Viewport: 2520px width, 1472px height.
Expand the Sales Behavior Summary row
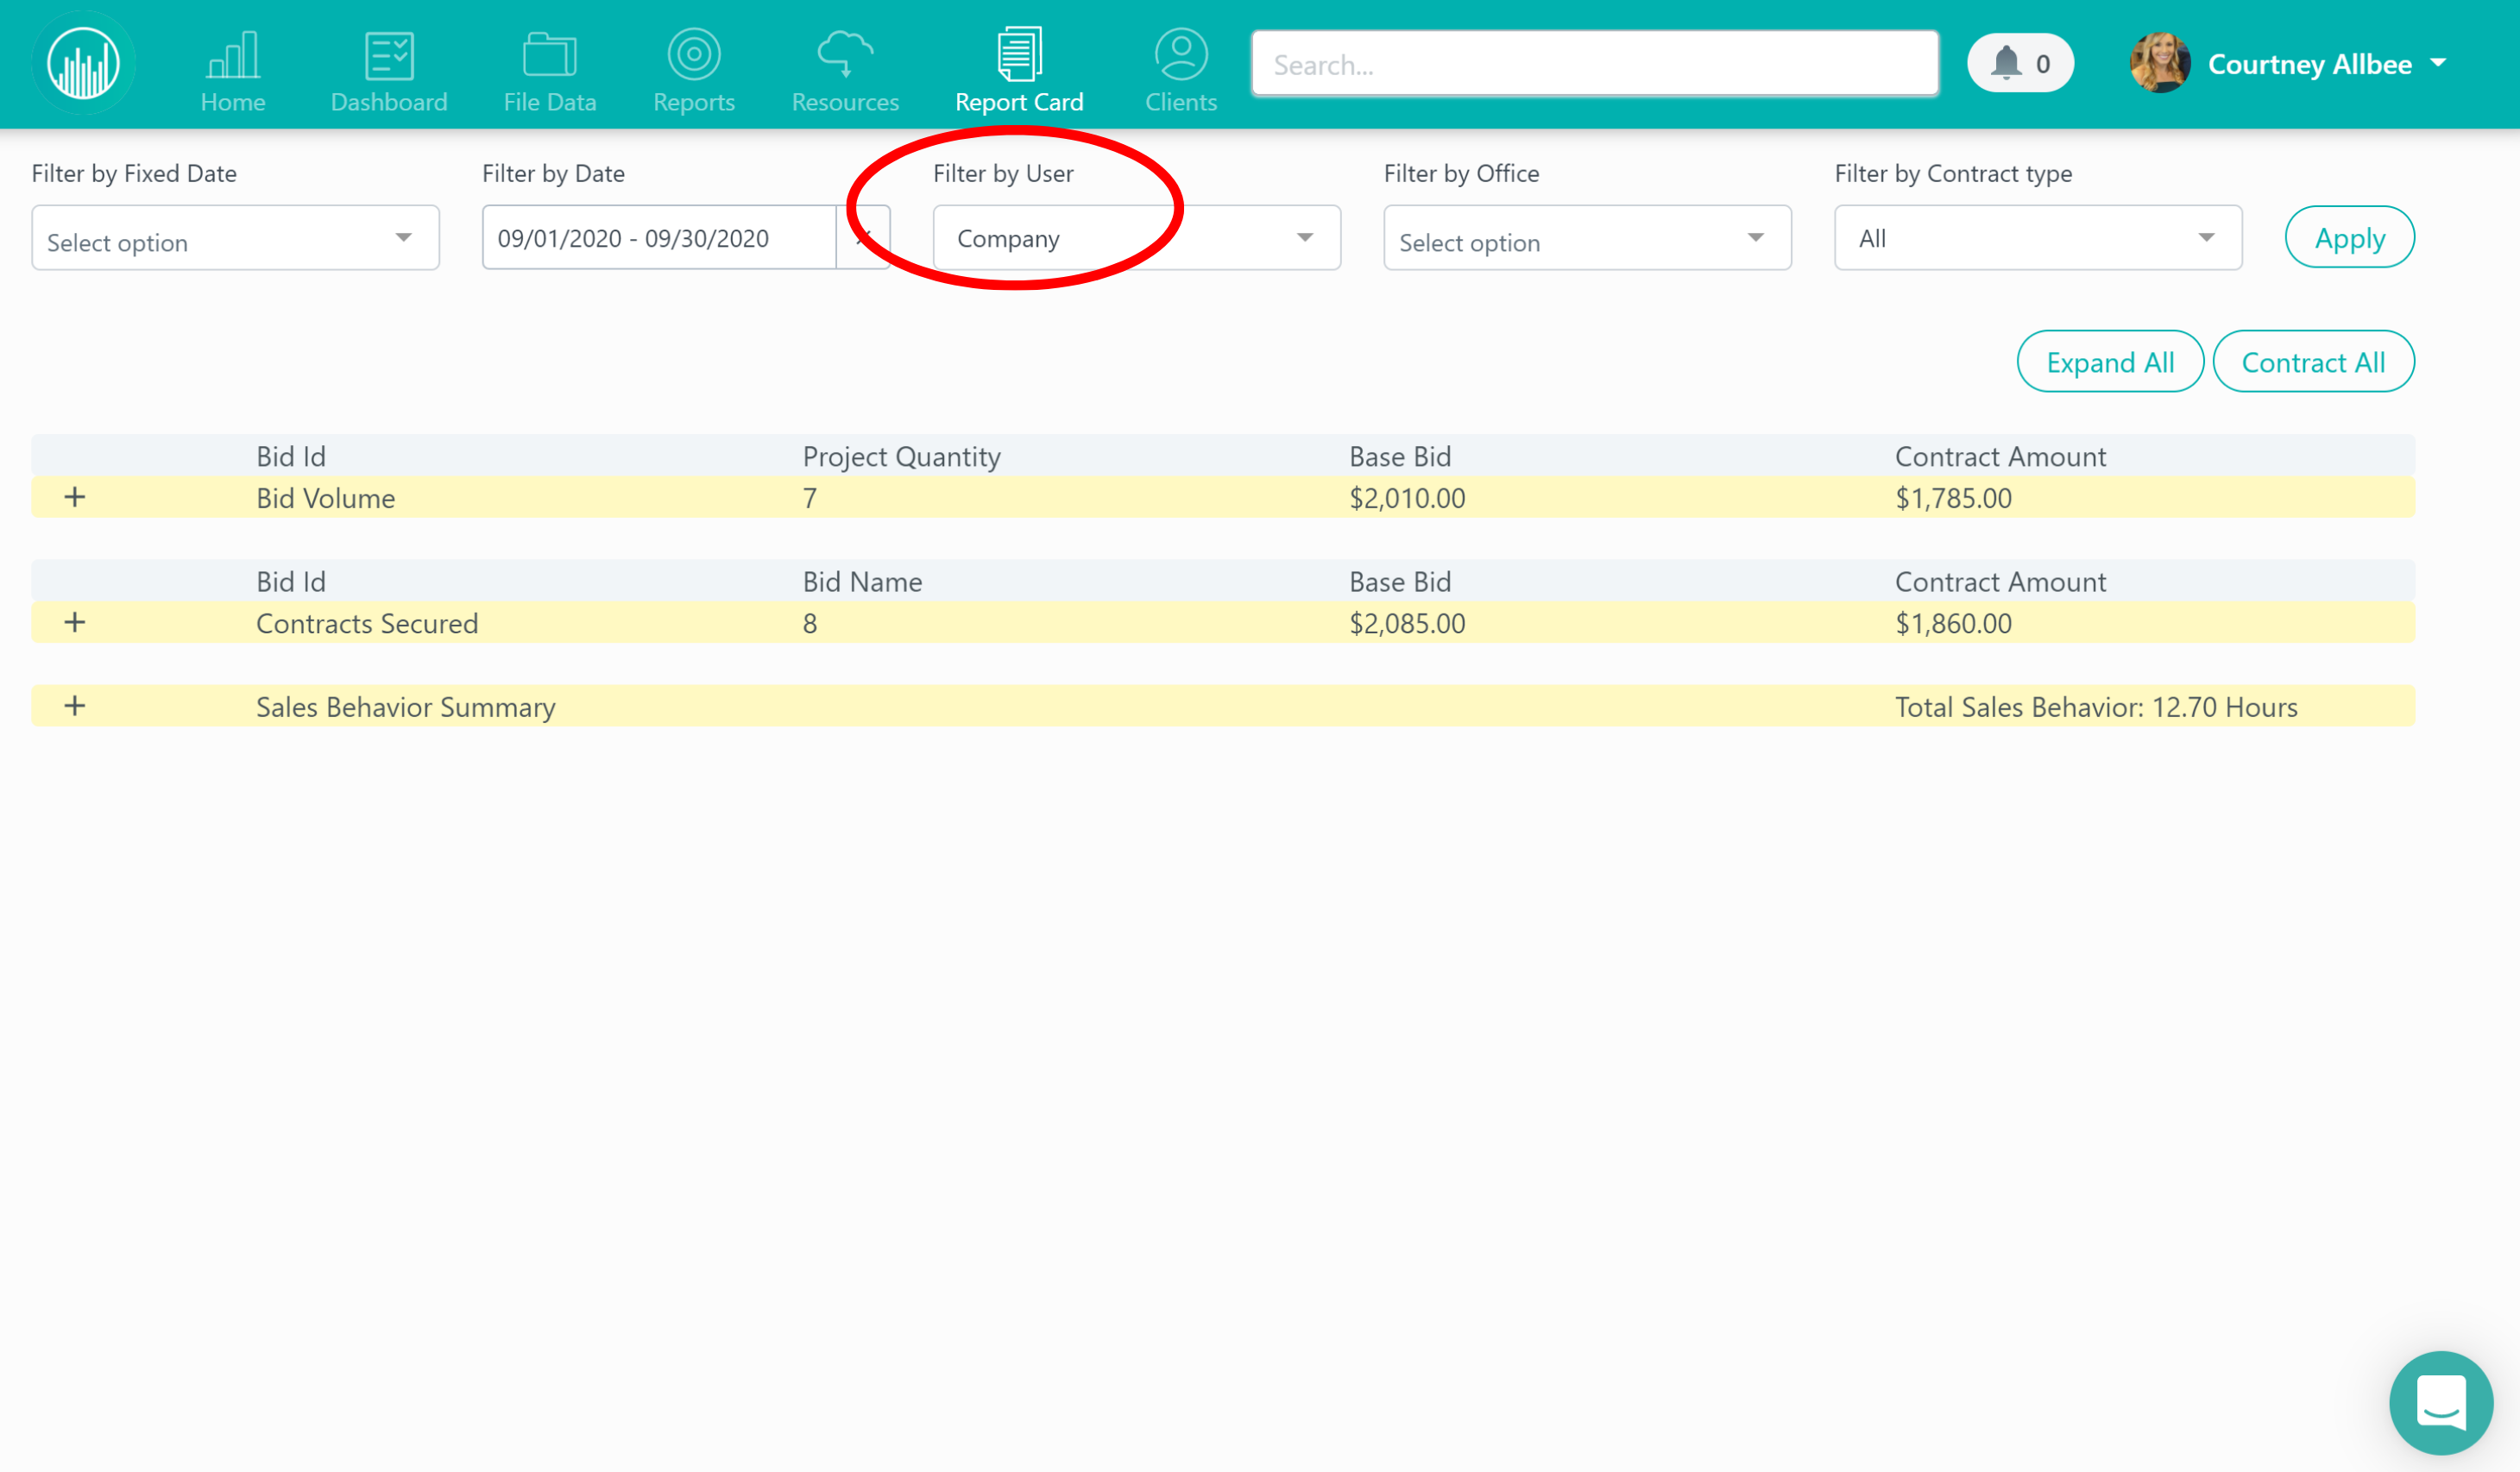point(75,706)
